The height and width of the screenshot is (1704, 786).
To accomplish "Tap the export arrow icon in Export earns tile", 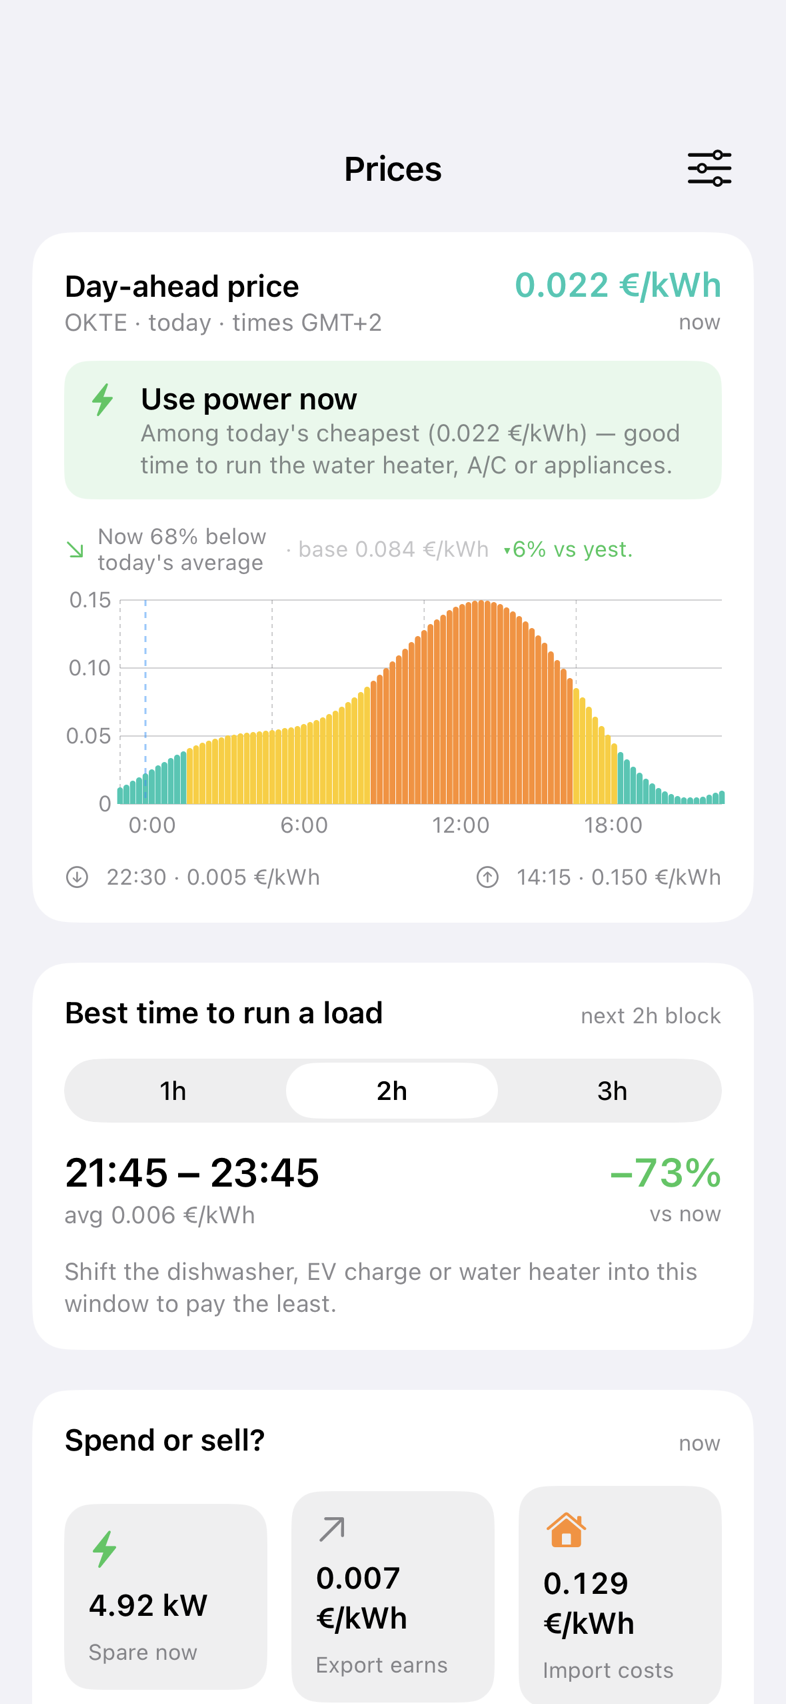I will [x=332, y=1528].
